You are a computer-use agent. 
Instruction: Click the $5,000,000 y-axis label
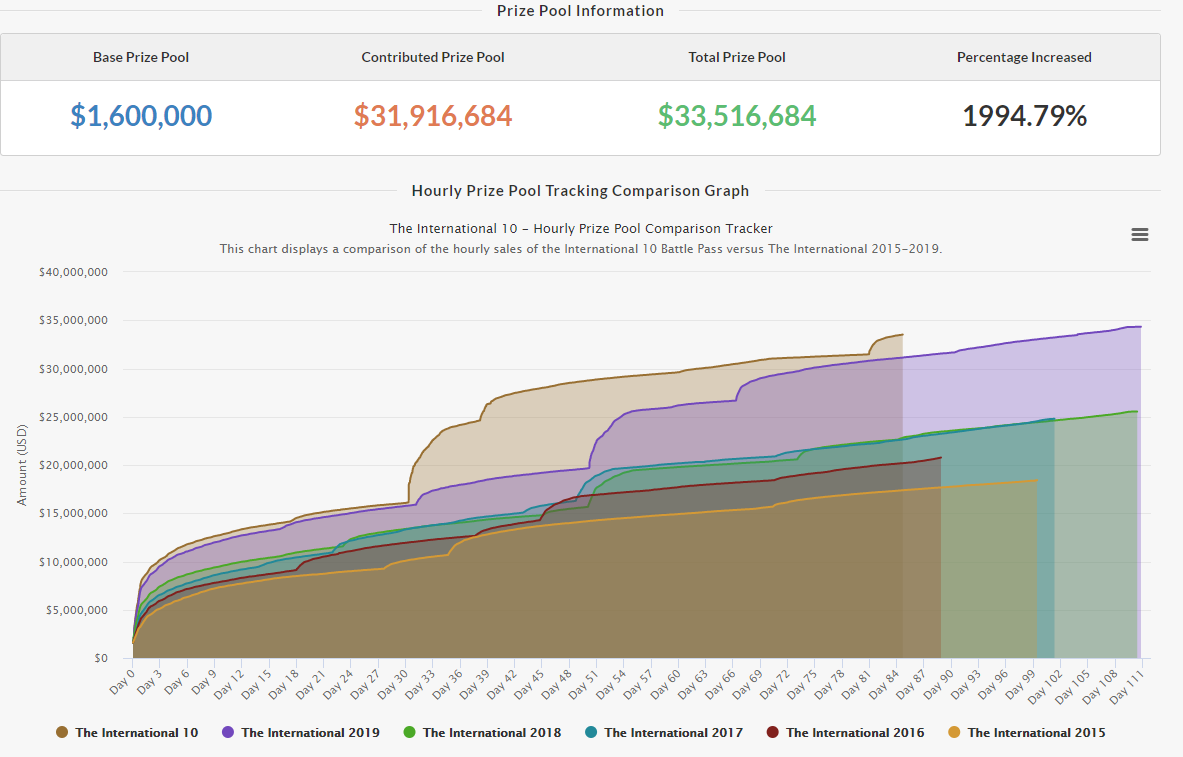click(x=77, y=610)
